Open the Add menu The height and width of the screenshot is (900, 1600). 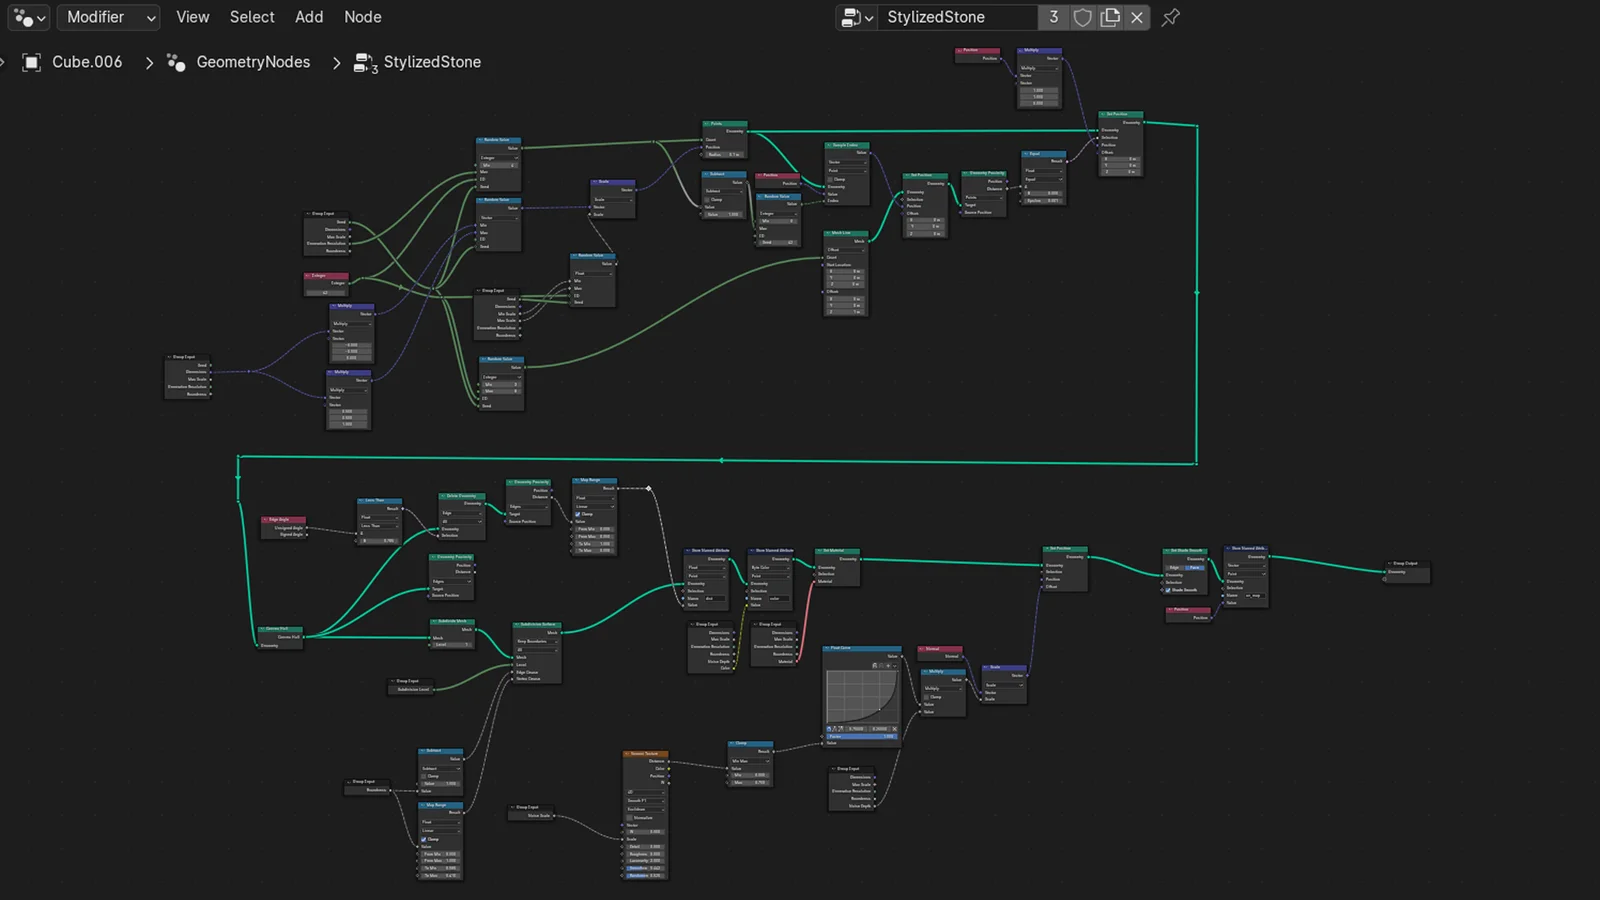coord(308,17)
